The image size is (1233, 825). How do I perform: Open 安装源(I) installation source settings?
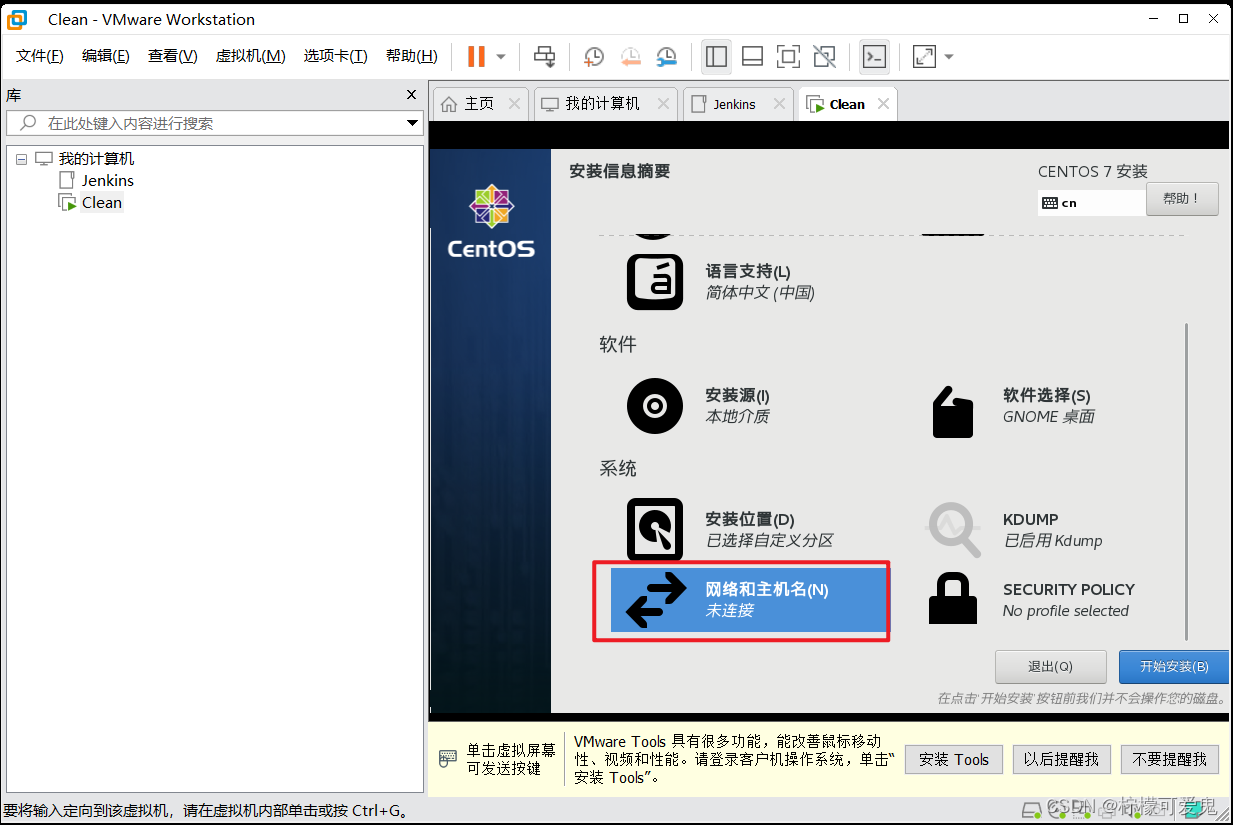coord(700,406)
